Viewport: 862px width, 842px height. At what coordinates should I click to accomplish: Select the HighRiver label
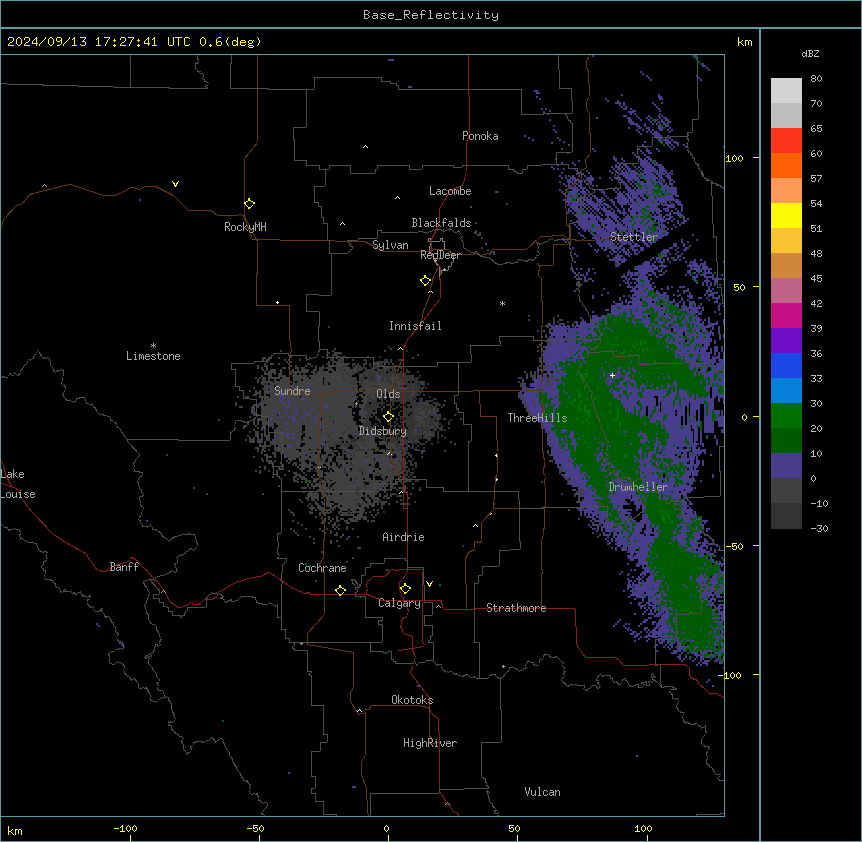click(430, 743)
